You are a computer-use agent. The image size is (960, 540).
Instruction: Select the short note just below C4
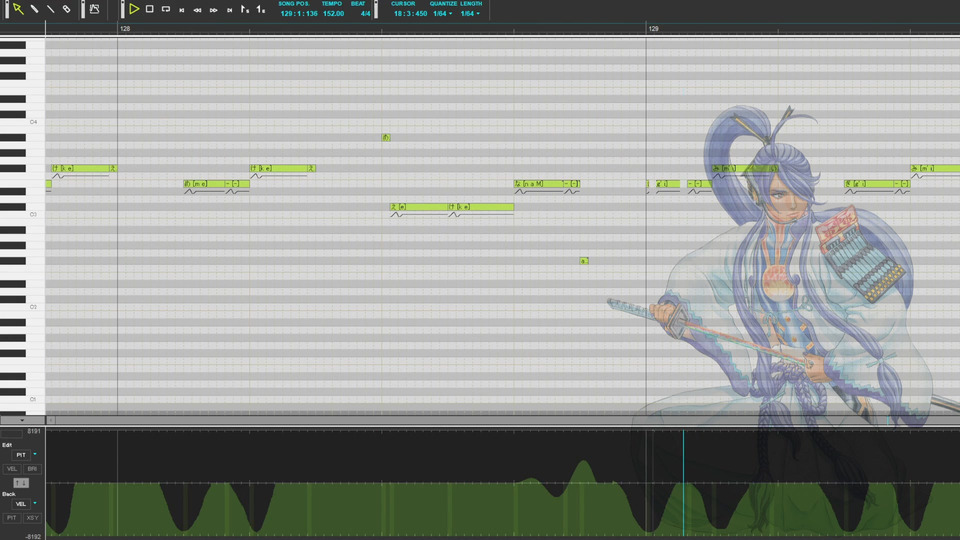pyautogui.click(x=386, y=138)
